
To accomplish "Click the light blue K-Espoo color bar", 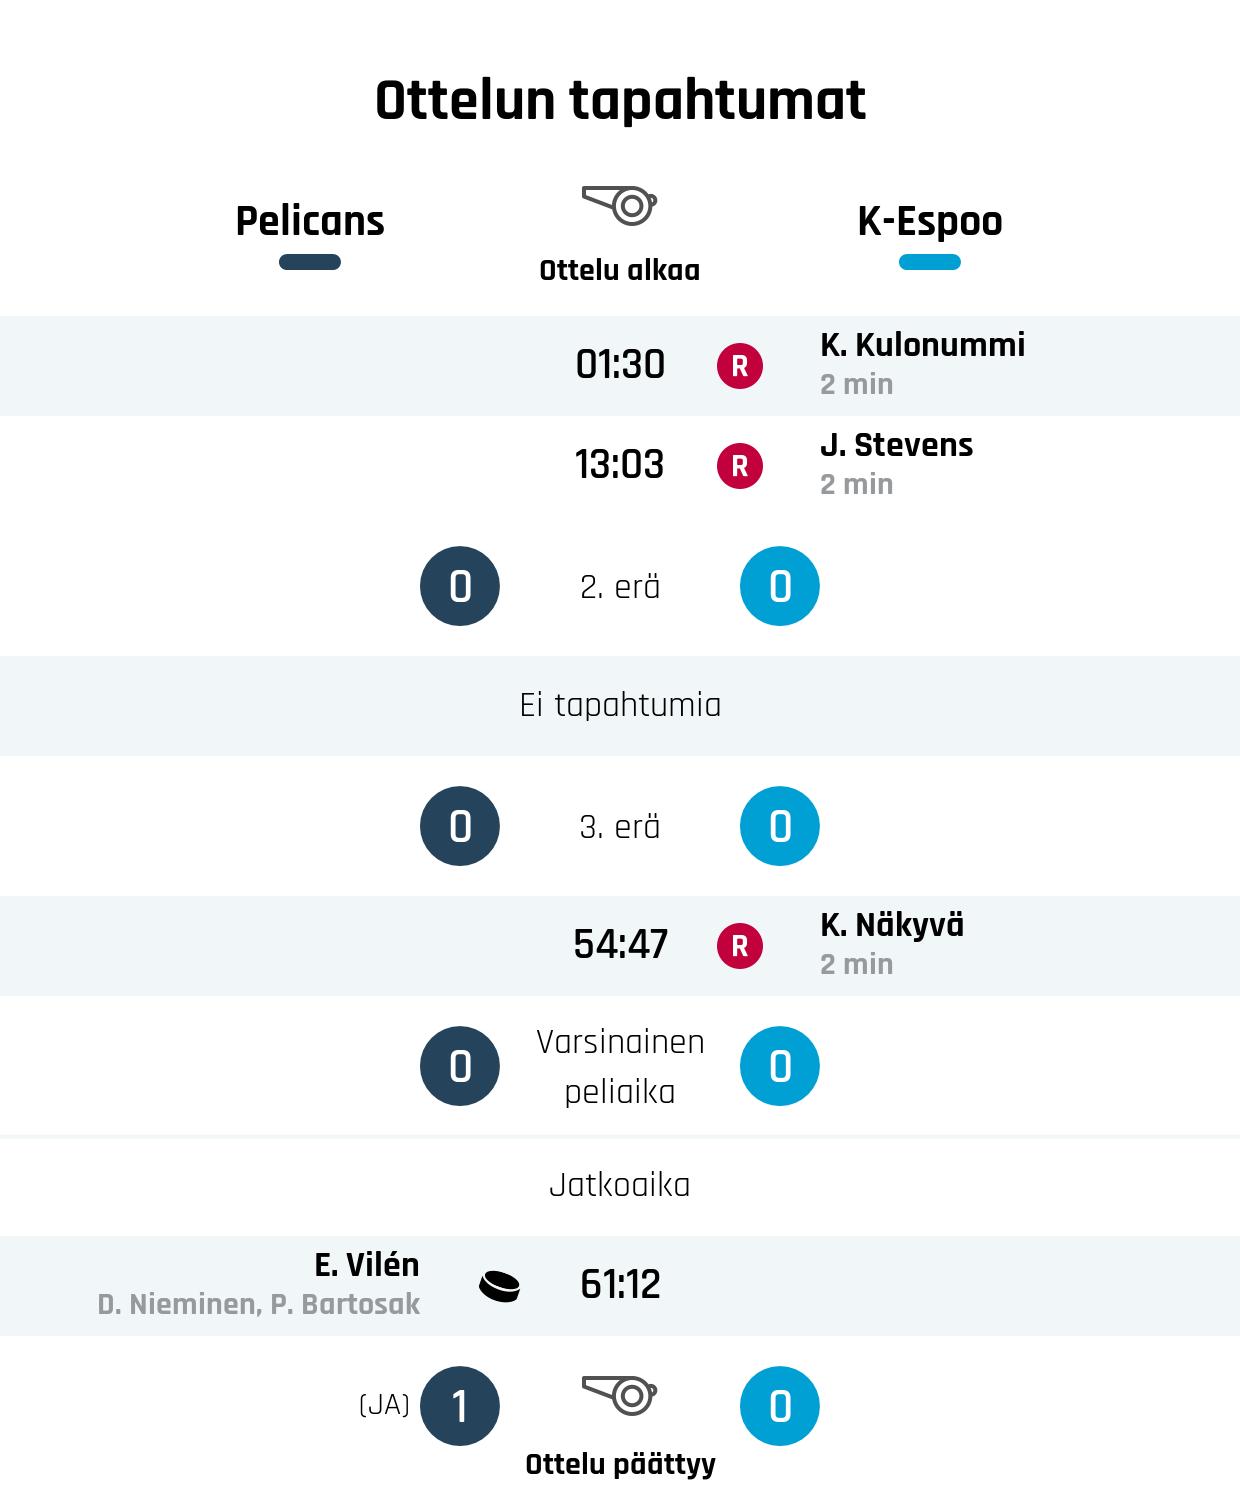I will pyautogui.click(x=930, y=262).
